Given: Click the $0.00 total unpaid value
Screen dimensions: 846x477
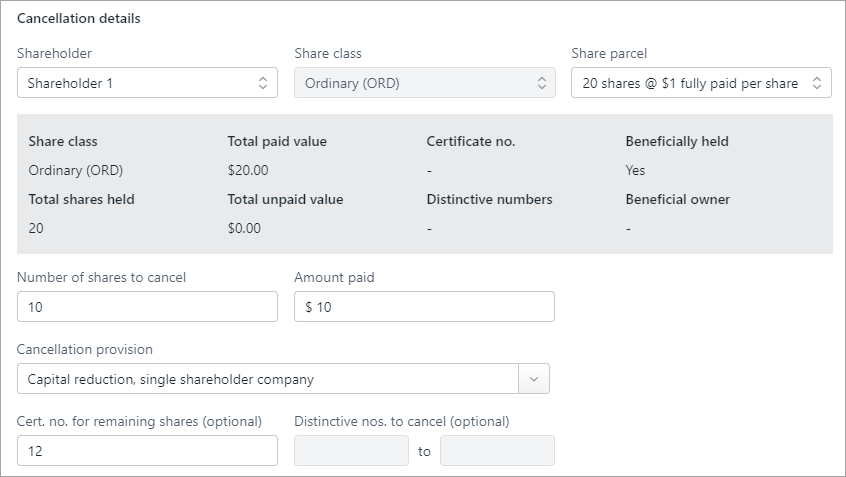Looking at the screenshot, I should pos(244,228).
